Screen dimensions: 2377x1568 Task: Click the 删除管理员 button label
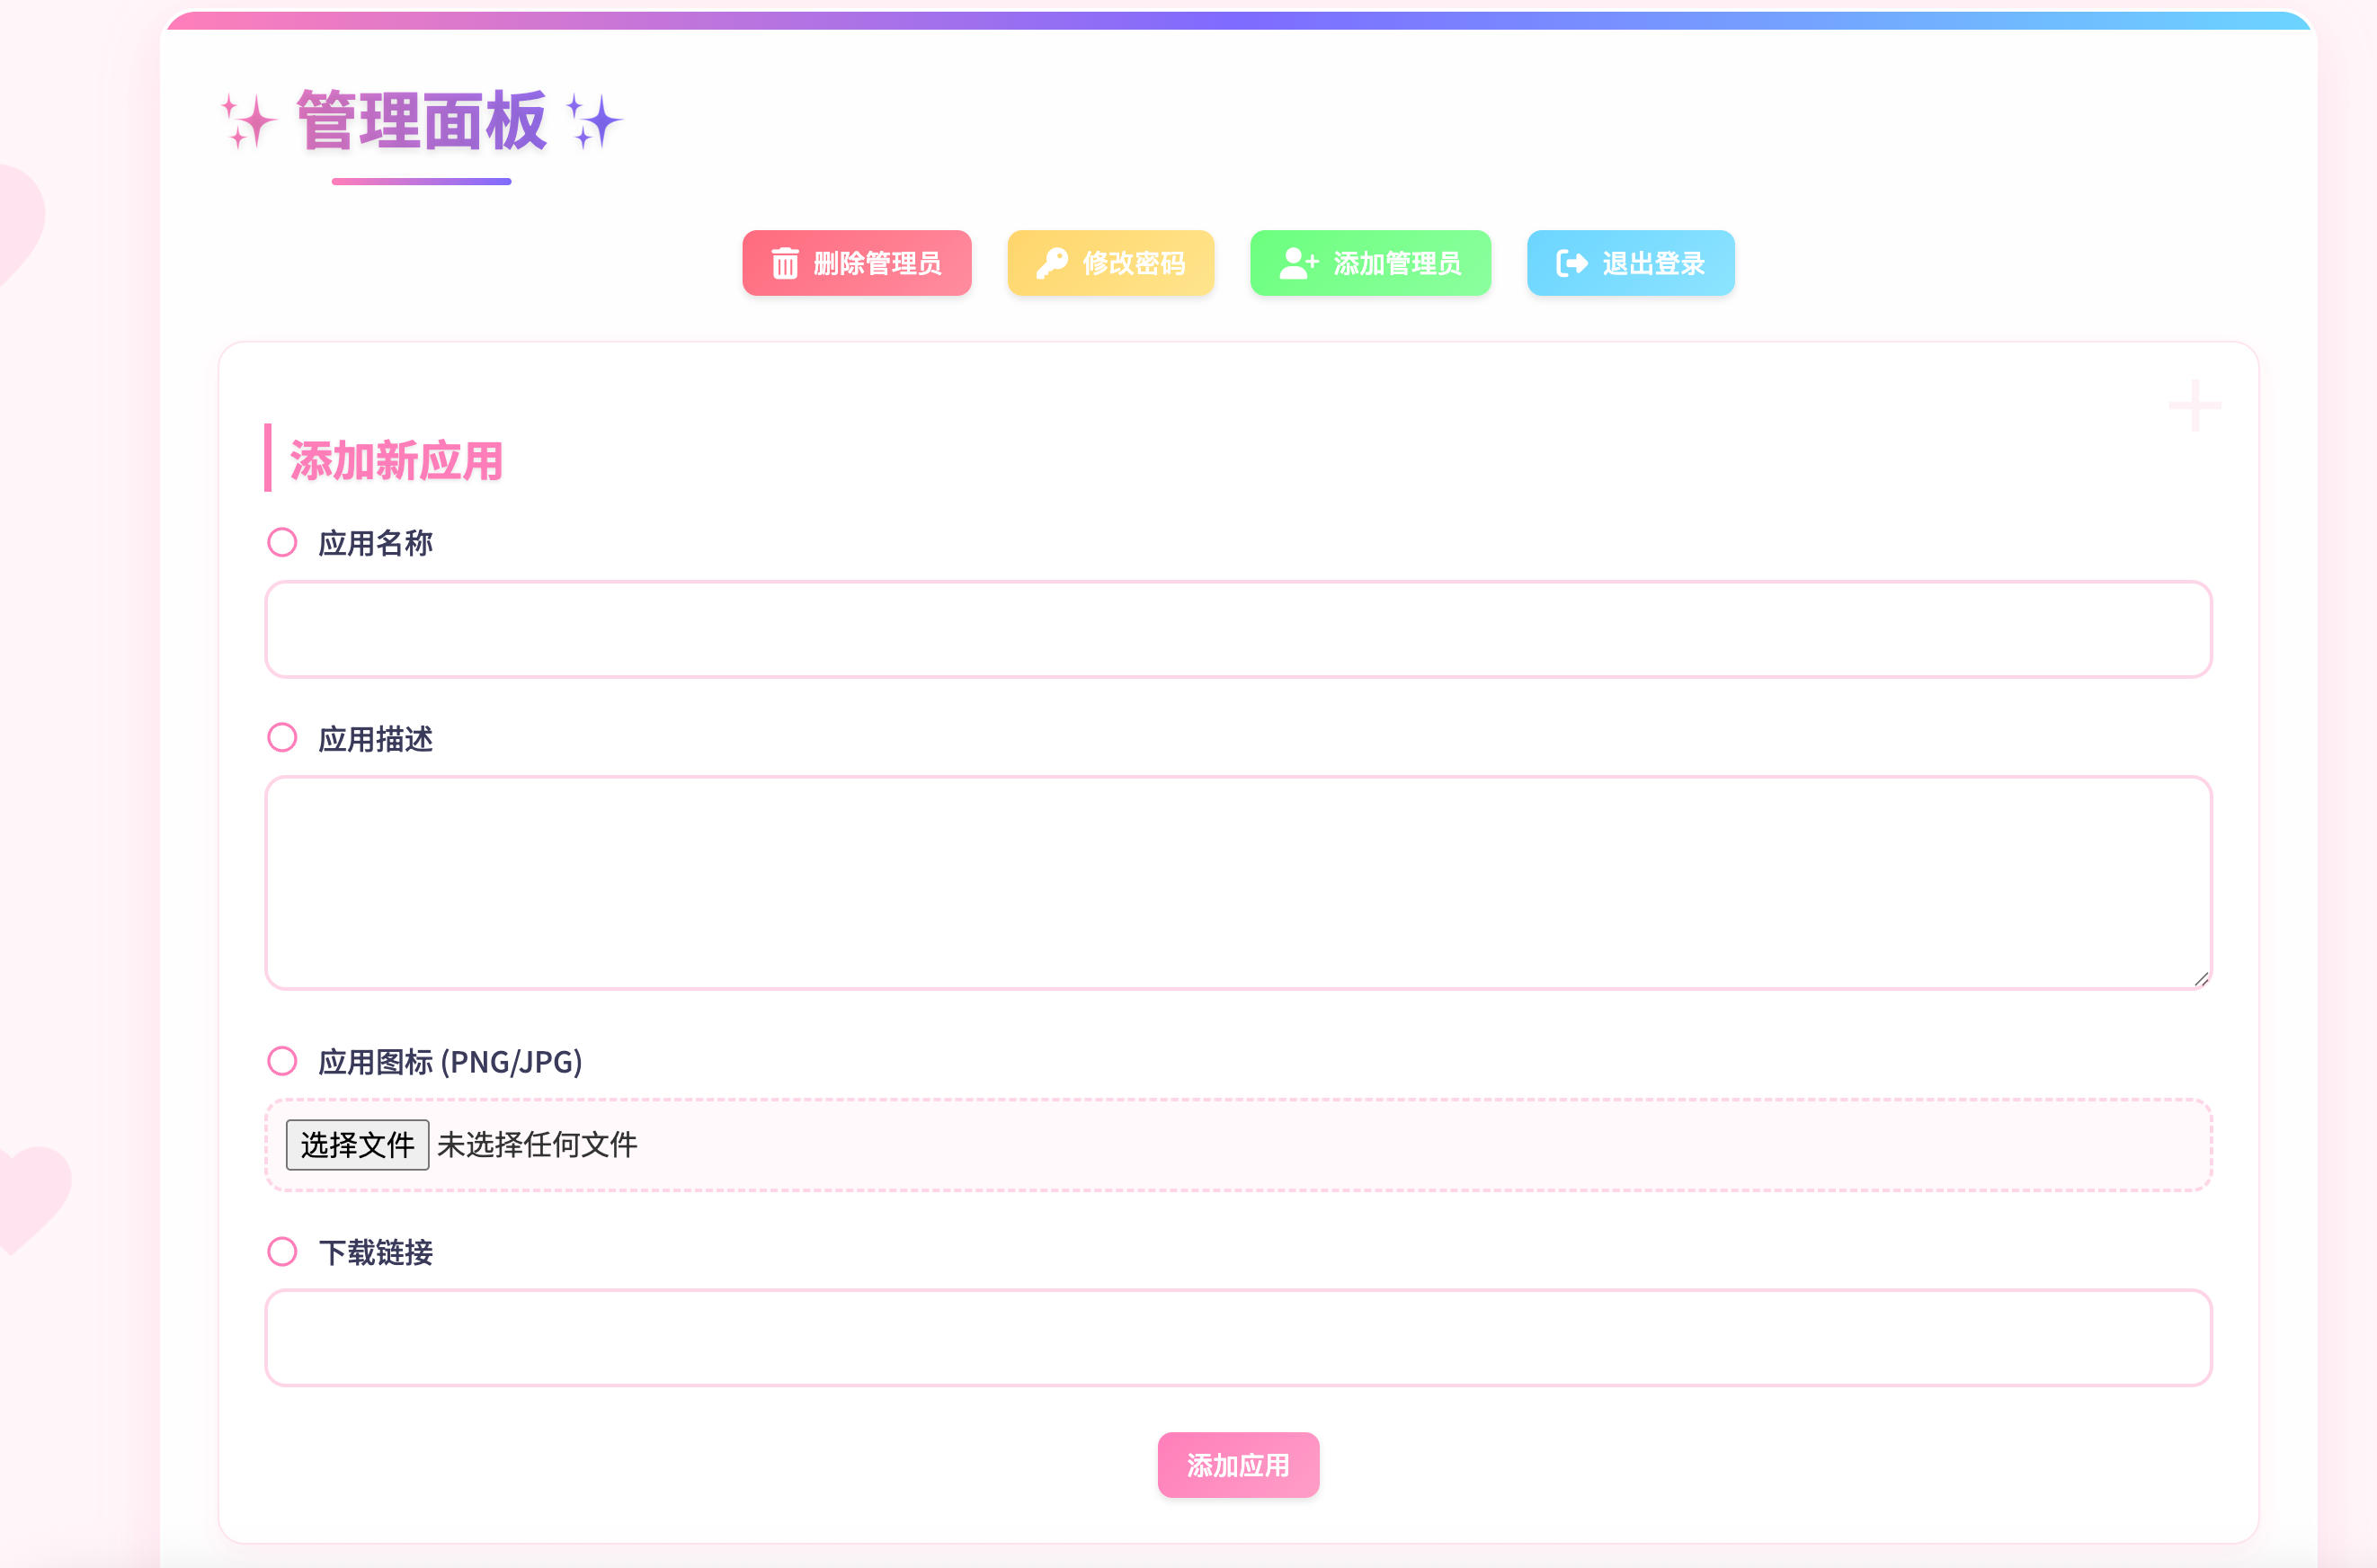click(x=877, y=264)
